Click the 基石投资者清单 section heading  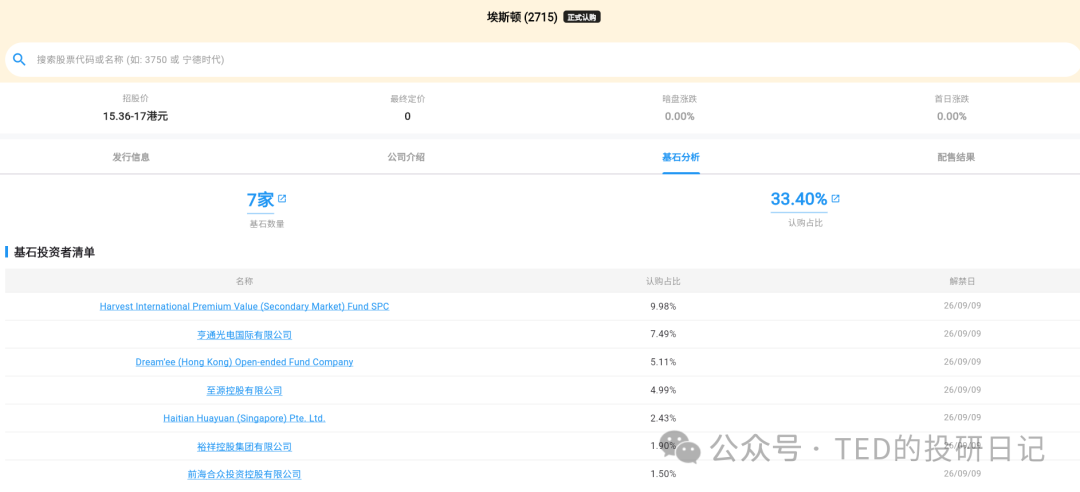pos(54,252)
